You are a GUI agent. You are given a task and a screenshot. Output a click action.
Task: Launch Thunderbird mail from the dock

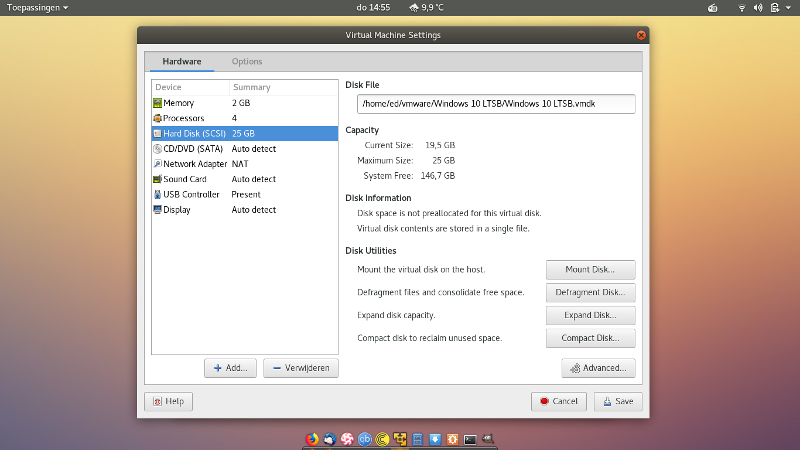click(x=330, y=439)
